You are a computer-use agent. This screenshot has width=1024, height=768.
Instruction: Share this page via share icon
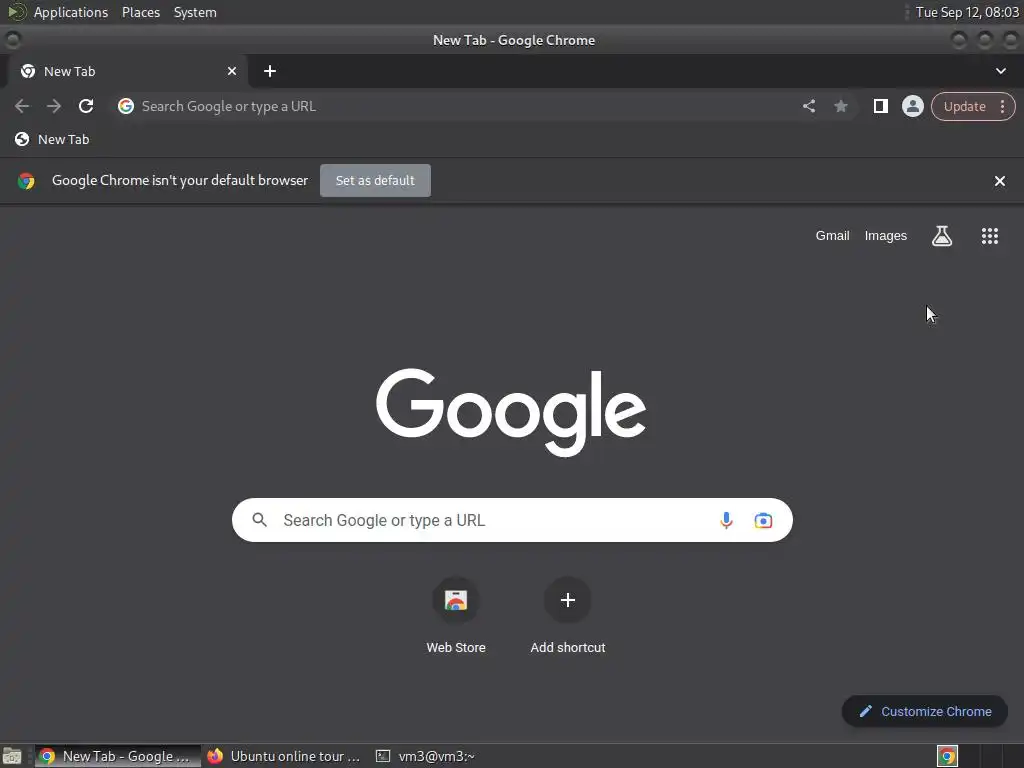click(x=808, y=106)
